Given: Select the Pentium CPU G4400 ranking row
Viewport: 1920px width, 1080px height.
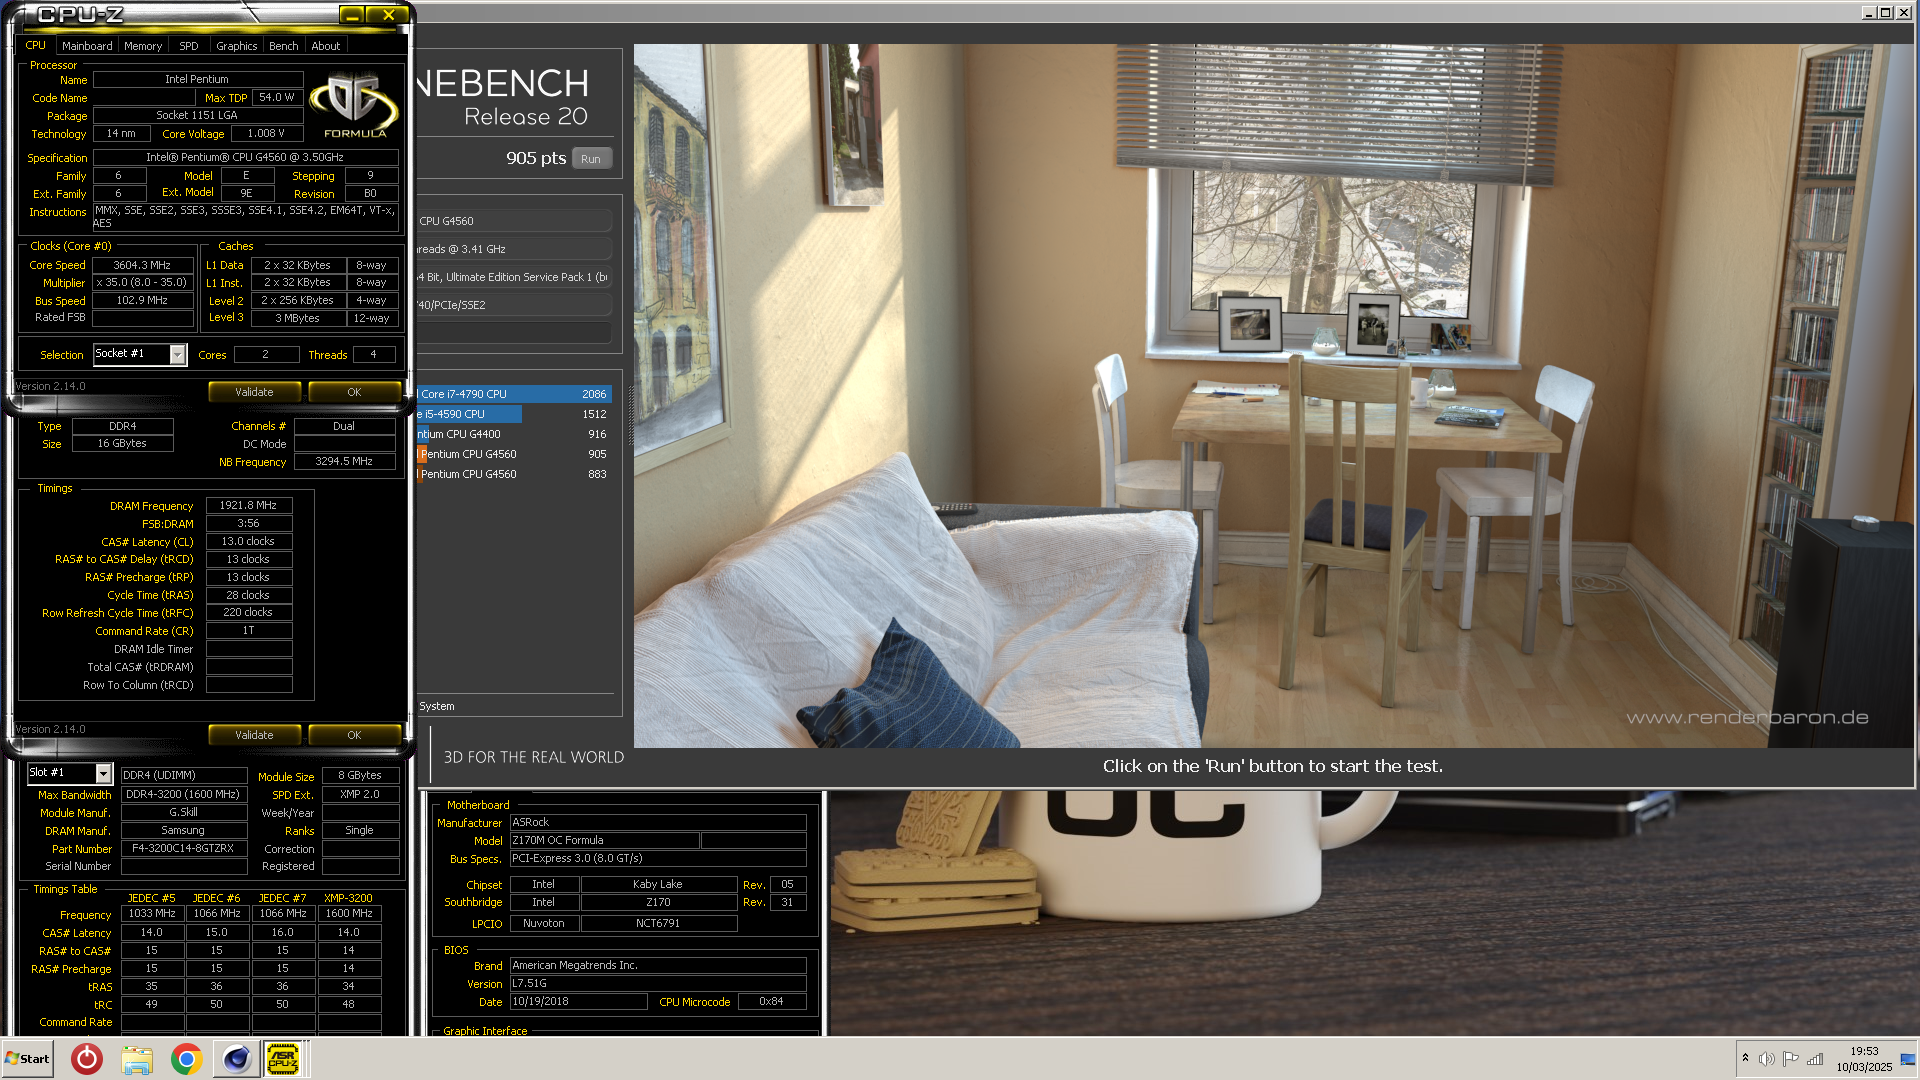Looking at the screenshot, I should pos(513,434).
